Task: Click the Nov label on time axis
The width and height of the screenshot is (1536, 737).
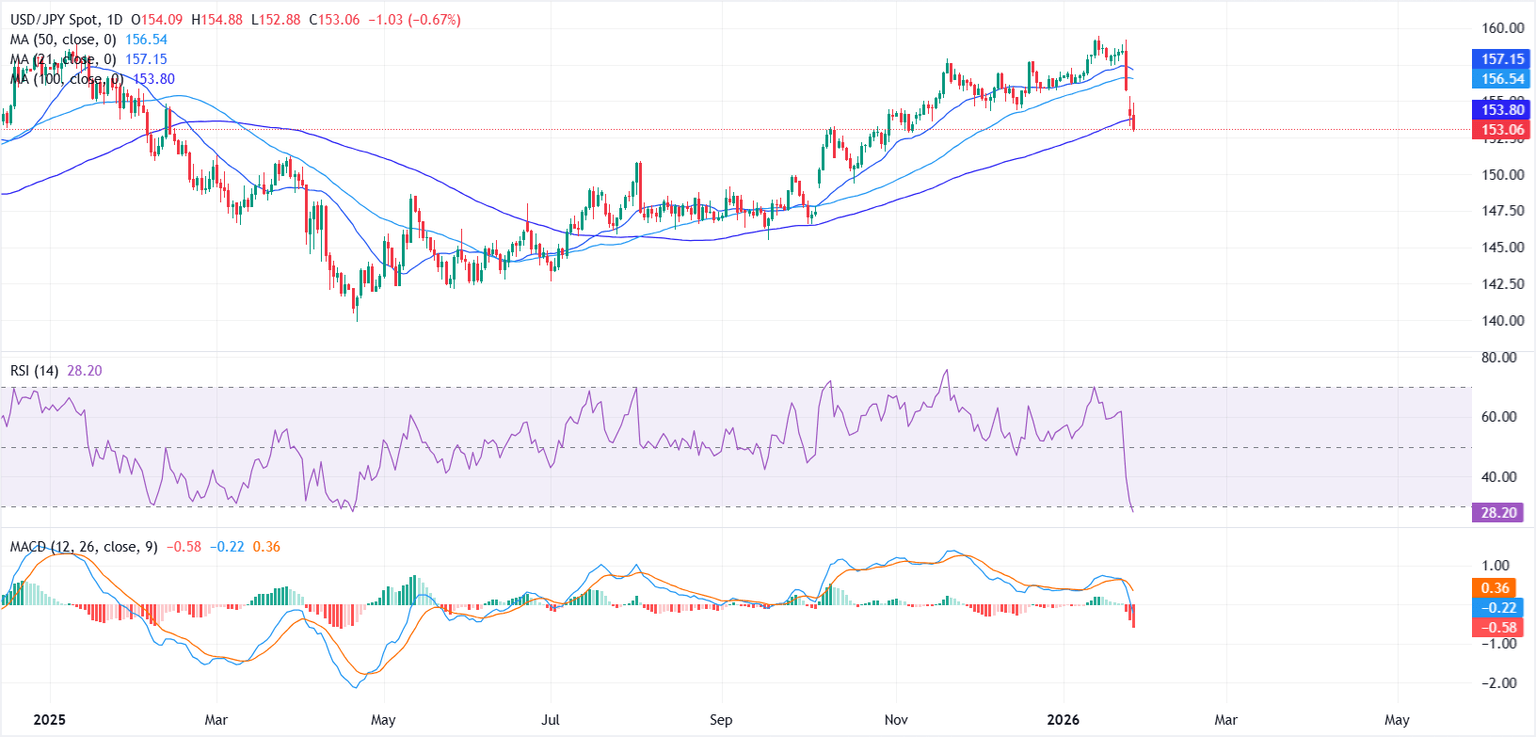Action: 896,720
